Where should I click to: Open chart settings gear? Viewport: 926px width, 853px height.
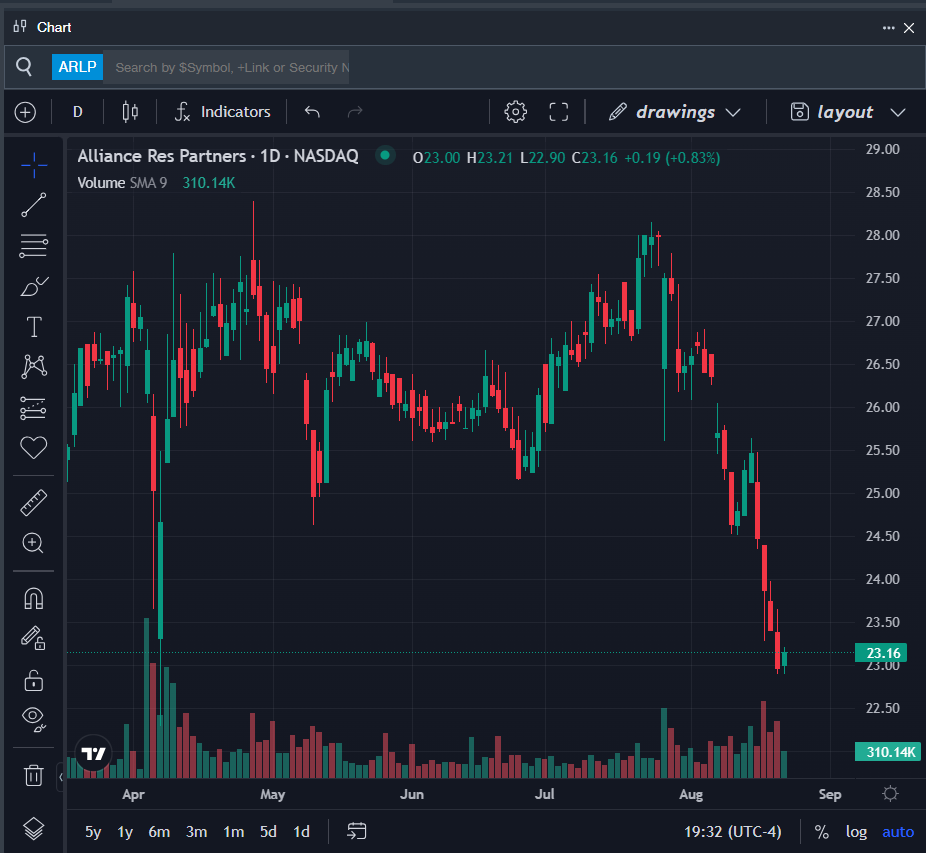516,112
